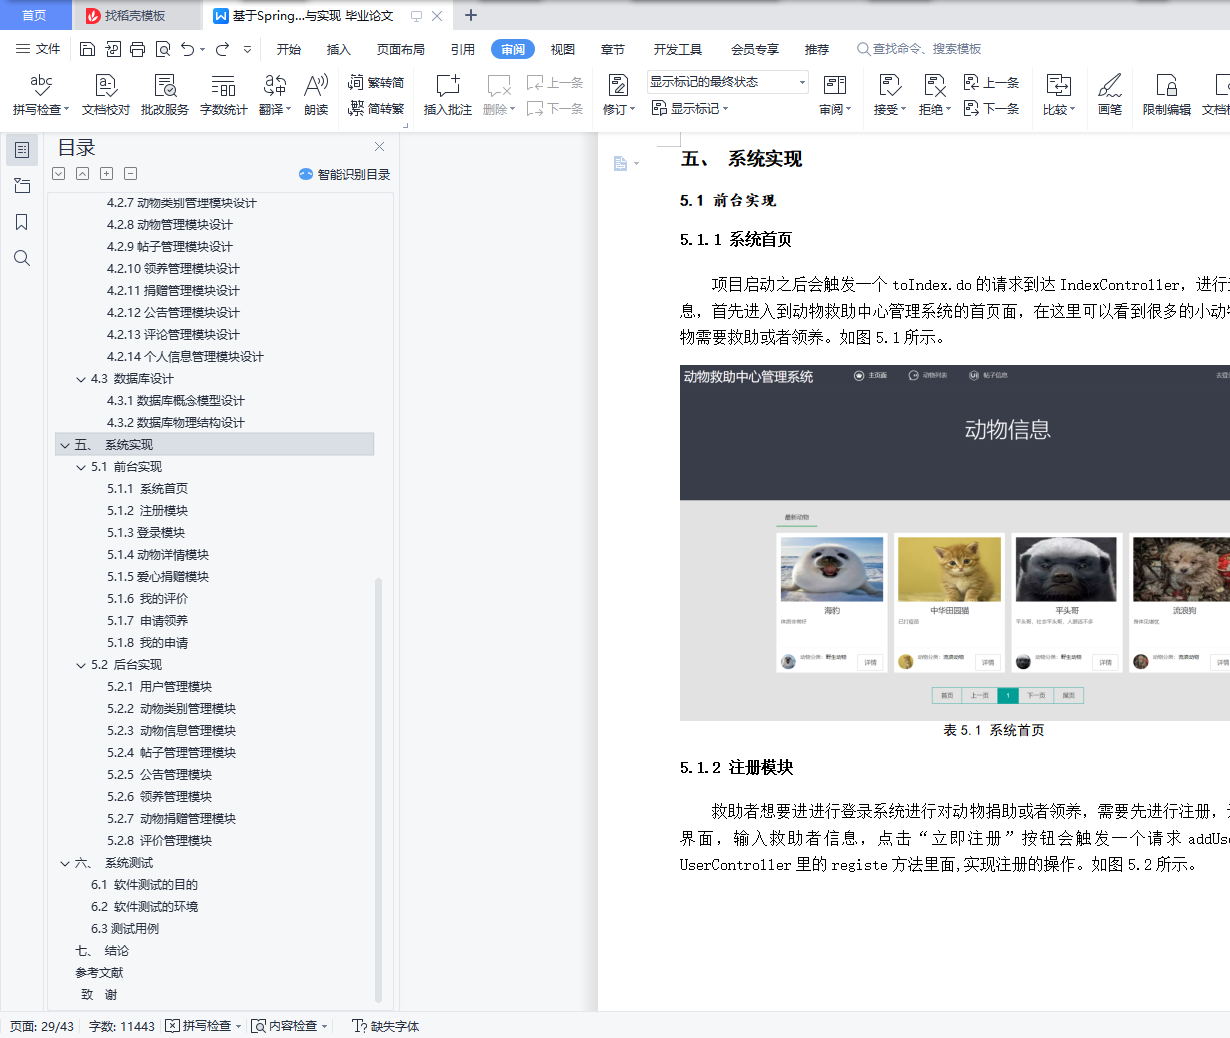
Task: Open the word count tool (字数统计)
Action: (224, 95)
